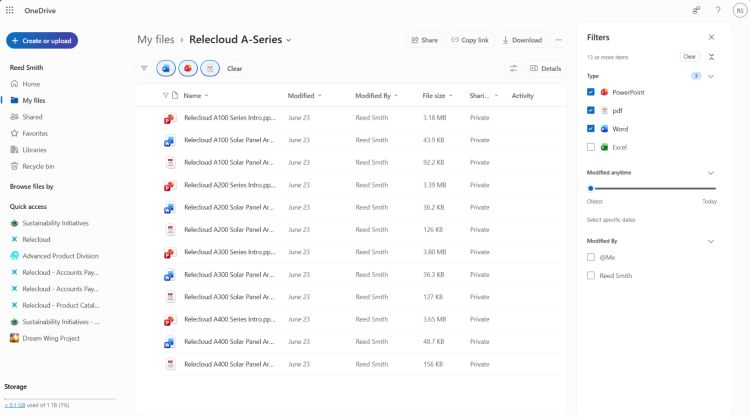750x417 pixels.
Task: Open the view options sliders icon
Action: 513,68
